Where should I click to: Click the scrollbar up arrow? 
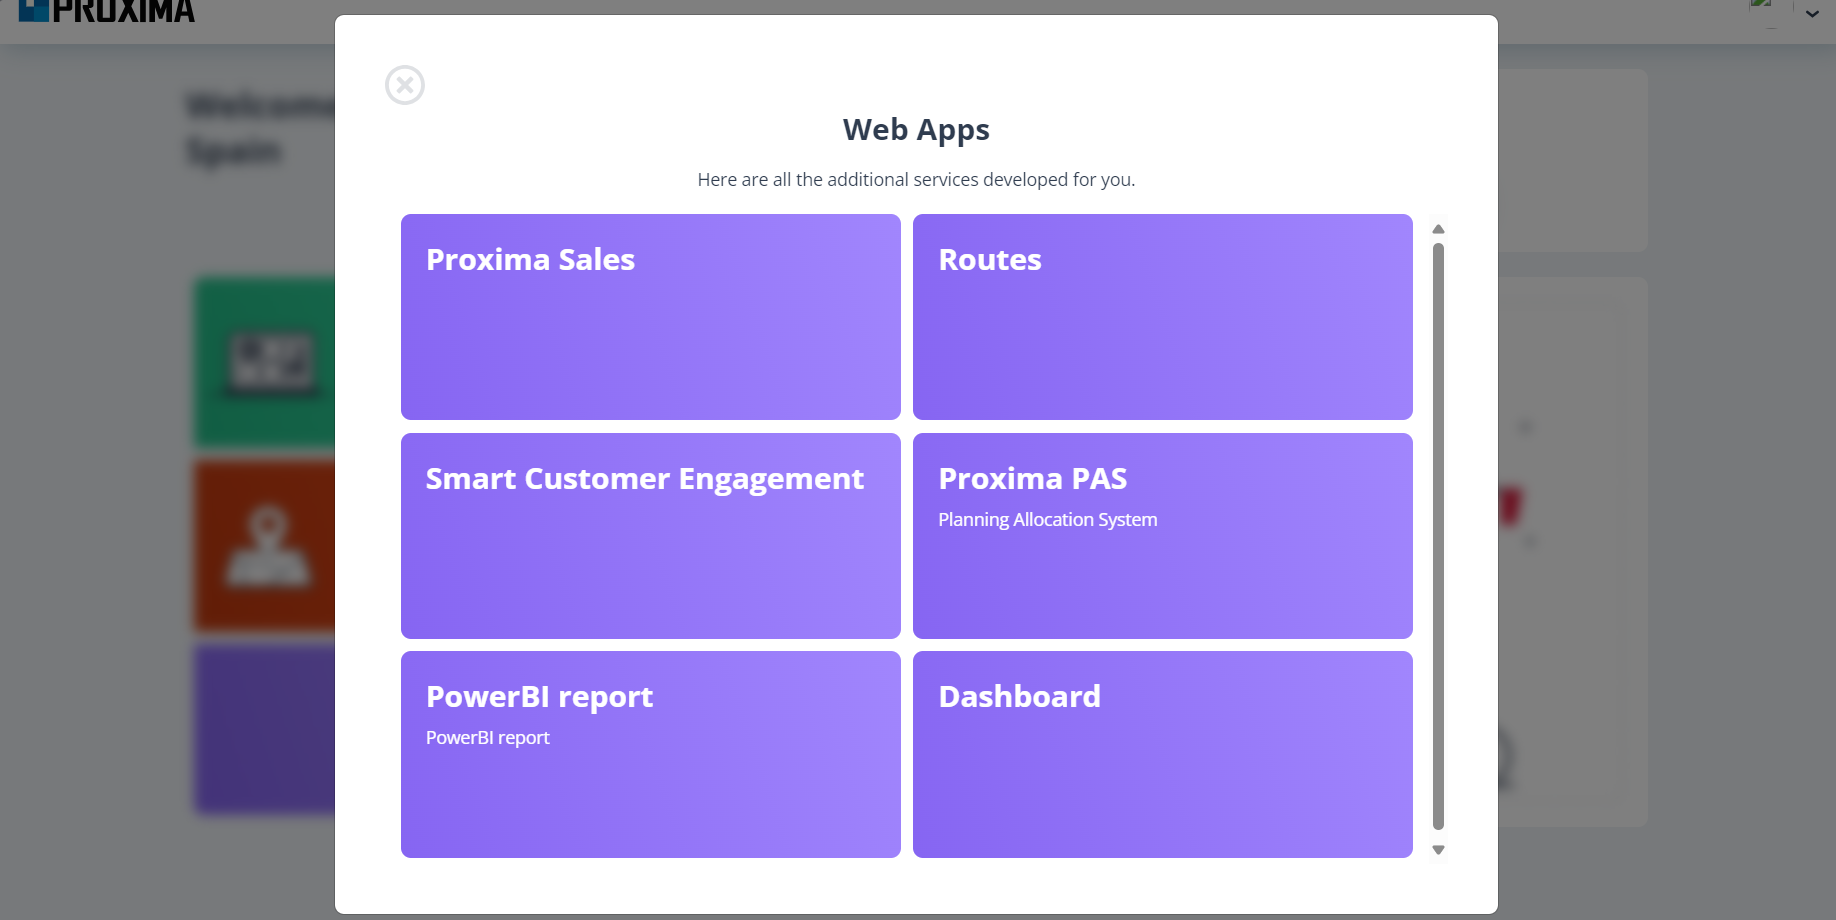(1438, 229)
